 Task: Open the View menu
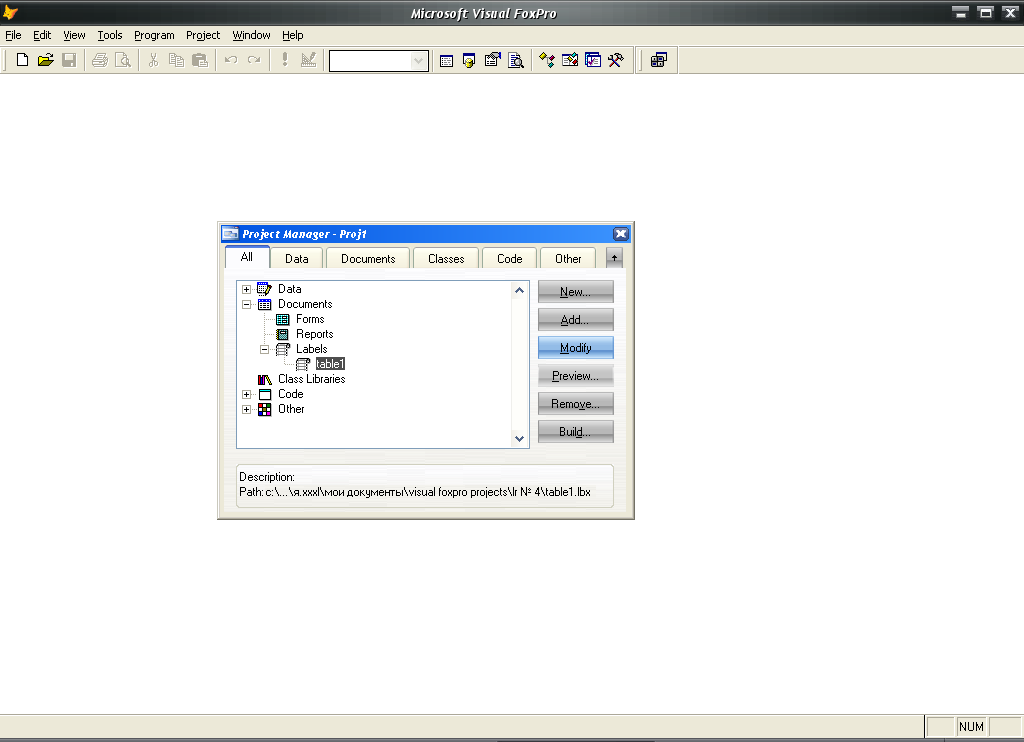point(74,35)
